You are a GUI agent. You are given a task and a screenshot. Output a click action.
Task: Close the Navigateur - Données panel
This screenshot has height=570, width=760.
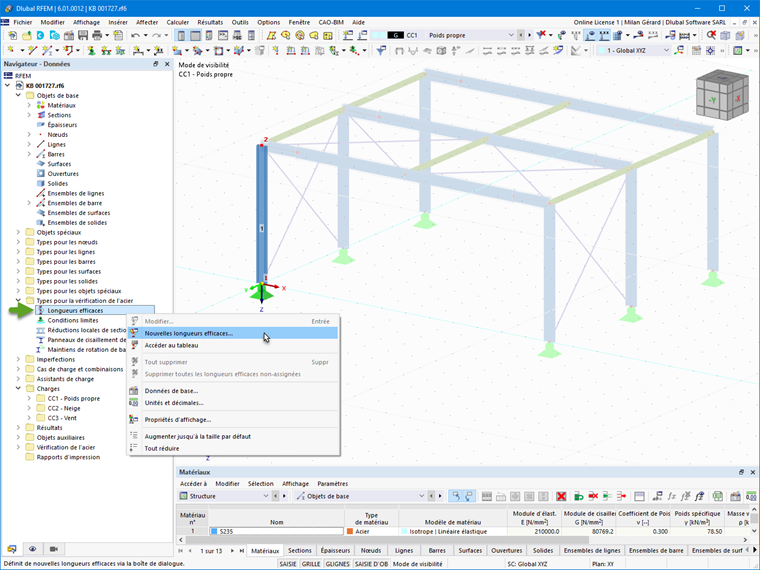(167, 64)
